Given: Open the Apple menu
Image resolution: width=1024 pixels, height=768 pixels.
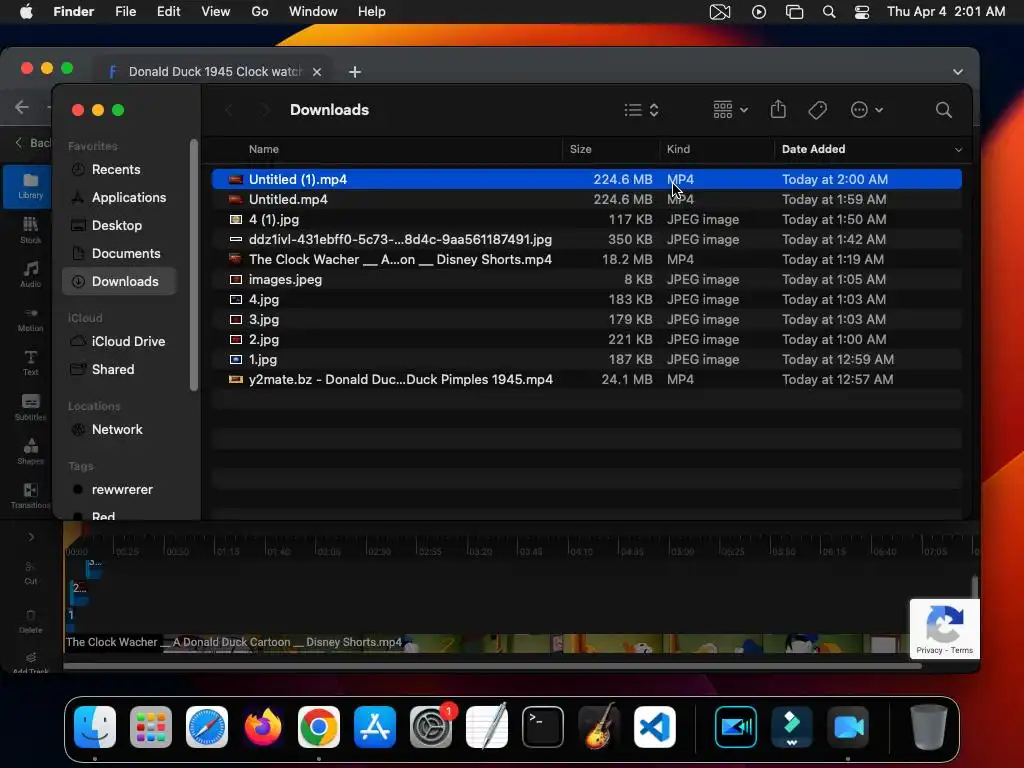Looking at the screenshot, I should [26, 12].
